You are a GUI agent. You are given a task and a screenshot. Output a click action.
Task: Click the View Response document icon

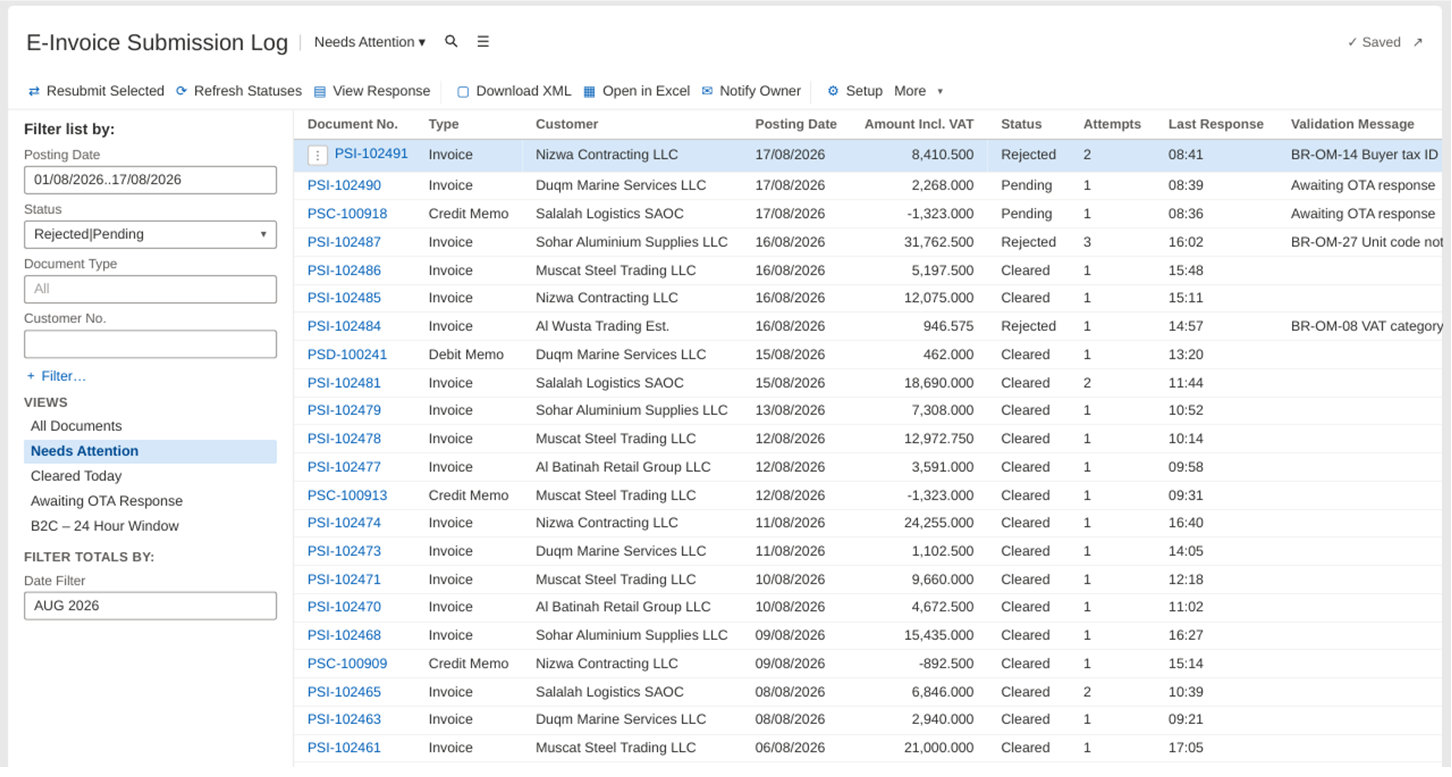320,91
